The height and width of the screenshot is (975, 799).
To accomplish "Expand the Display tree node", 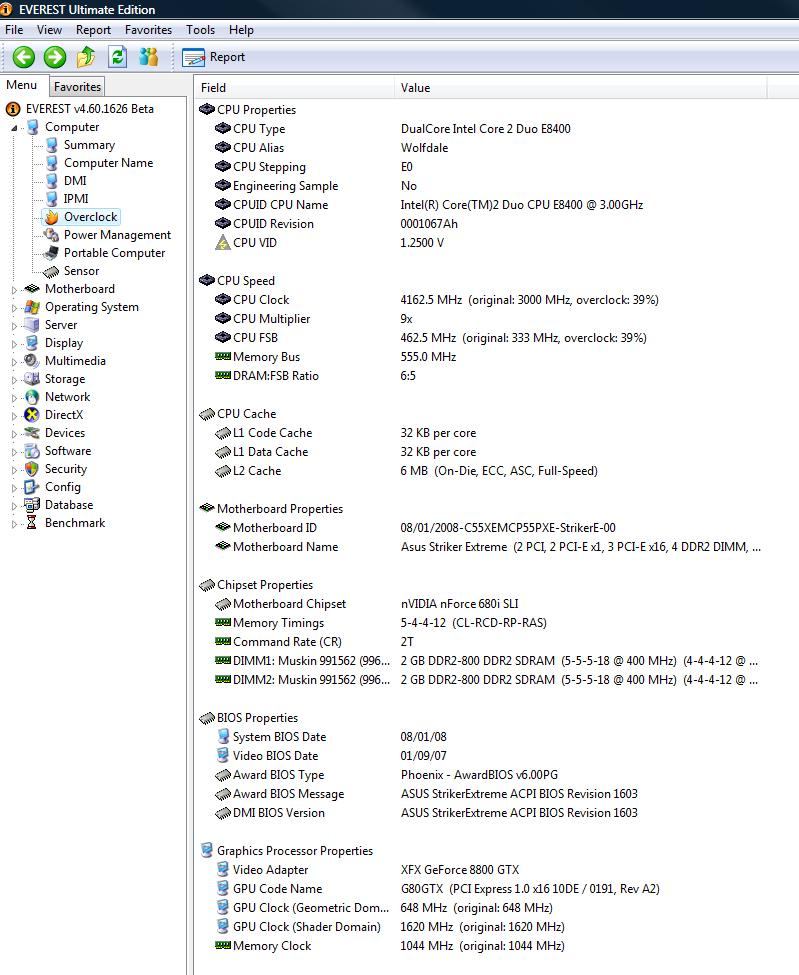I will tap(14, 344).
